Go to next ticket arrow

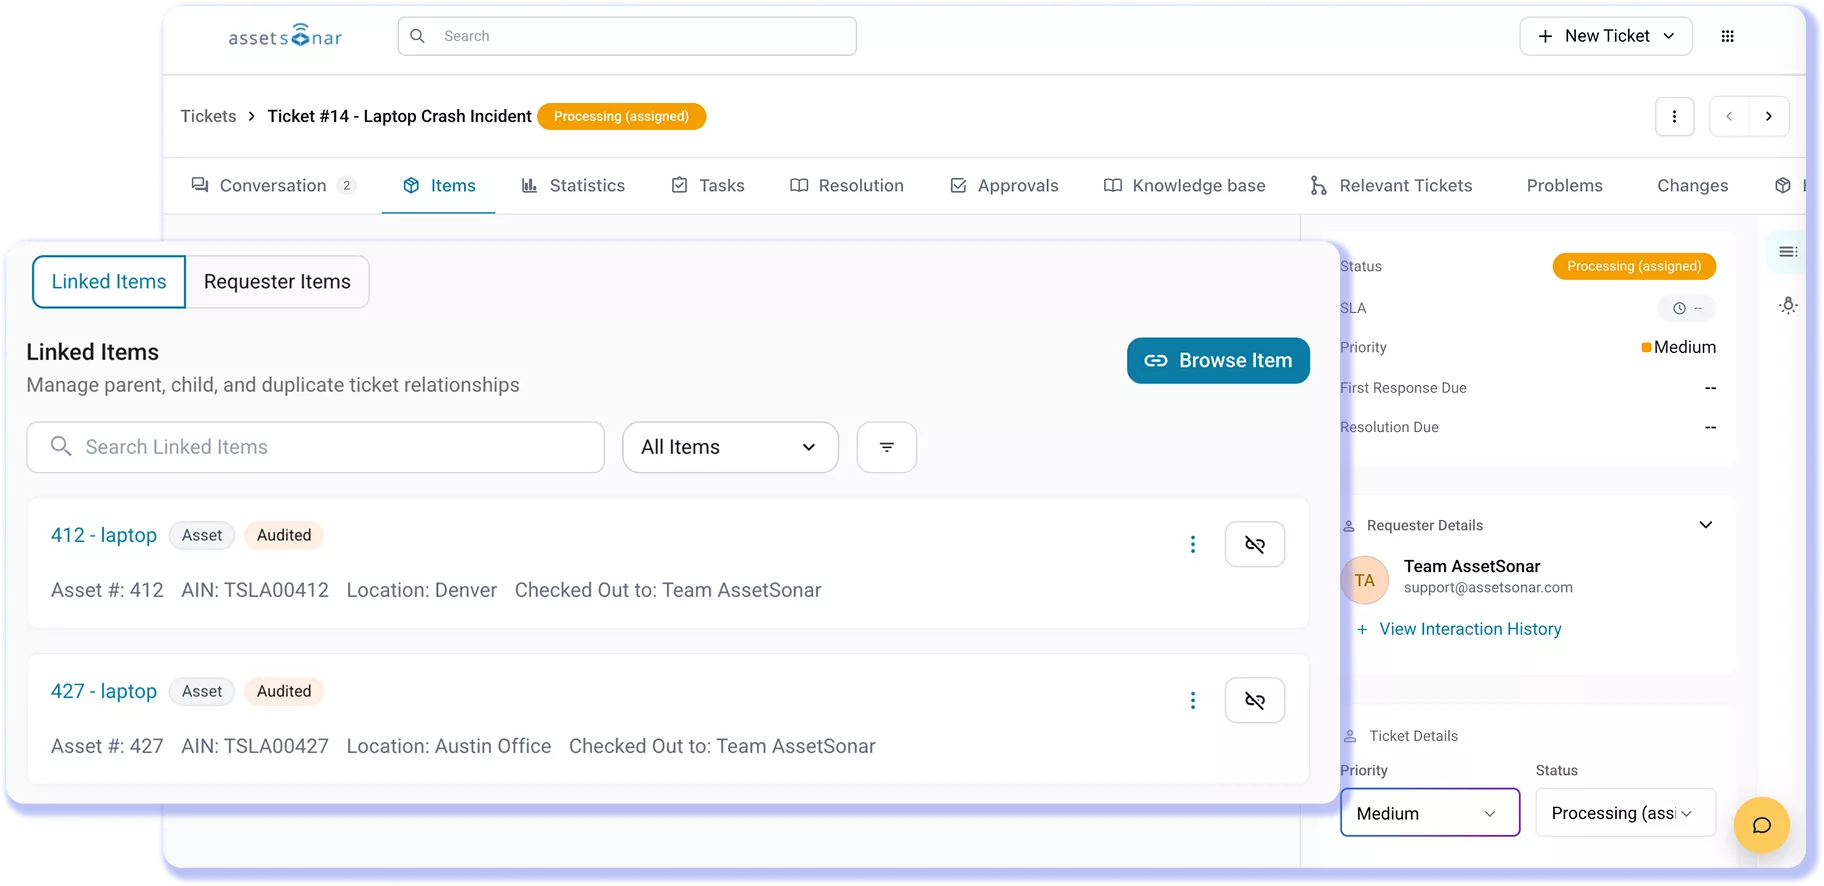point(1769,116)
